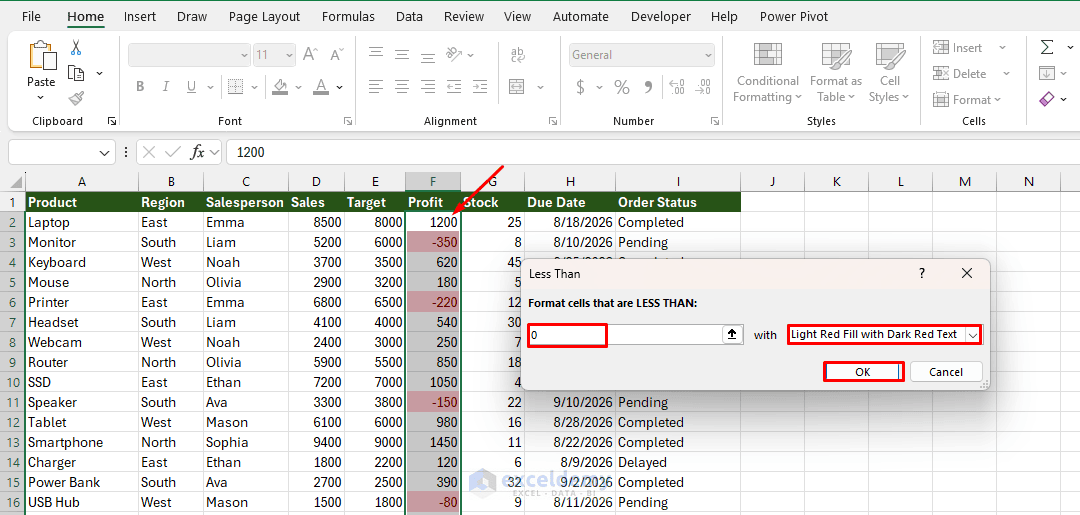Image resolution: width=1080 pixels, height=515 pixels.
Task: Apply the font color A
Action: (x=320, y=87)
